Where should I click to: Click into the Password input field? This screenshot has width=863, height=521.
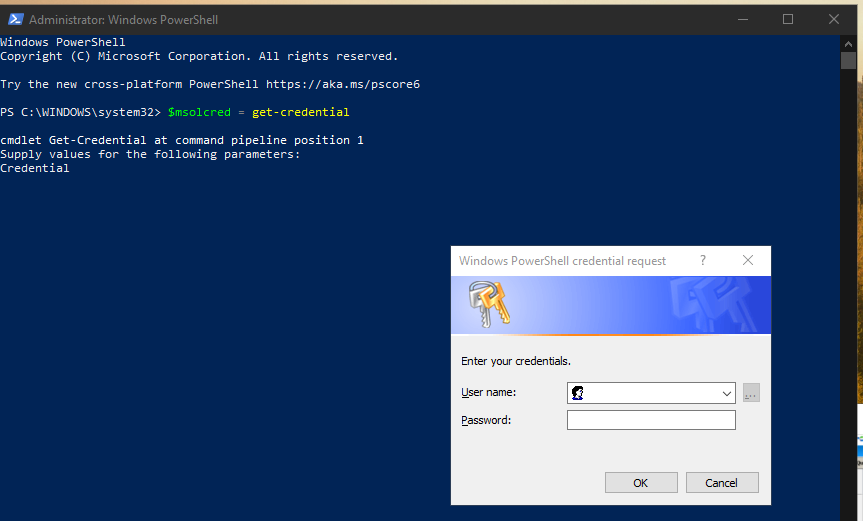click(x=651, y=420)
